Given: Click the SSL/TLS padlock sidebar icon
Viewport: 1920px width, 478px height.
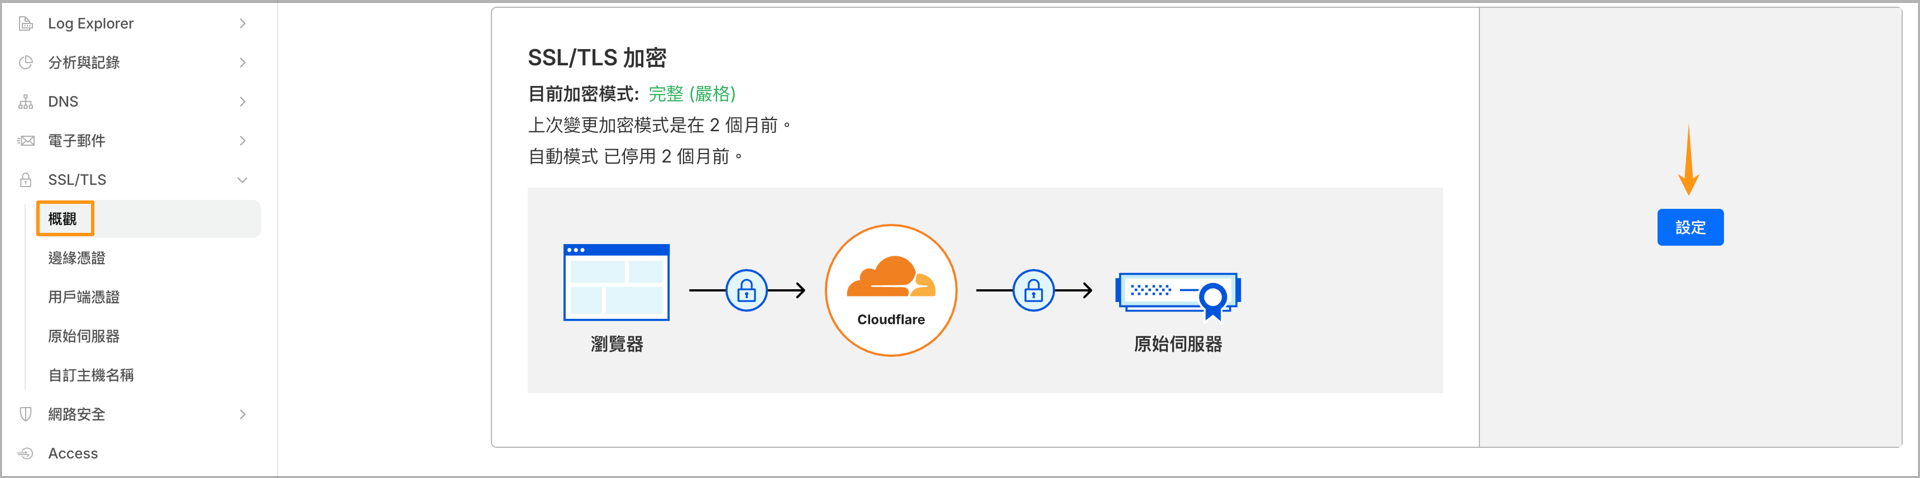Looking at the screenshot, I should [x=26, y=180].
